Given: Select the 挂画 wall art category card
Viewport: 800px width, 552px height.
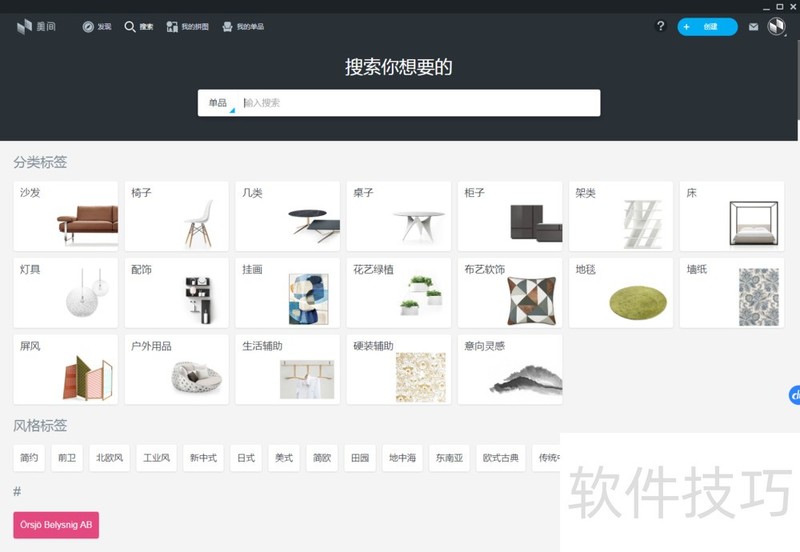Looking at the screenshot, I should click(x=287, y=293).
